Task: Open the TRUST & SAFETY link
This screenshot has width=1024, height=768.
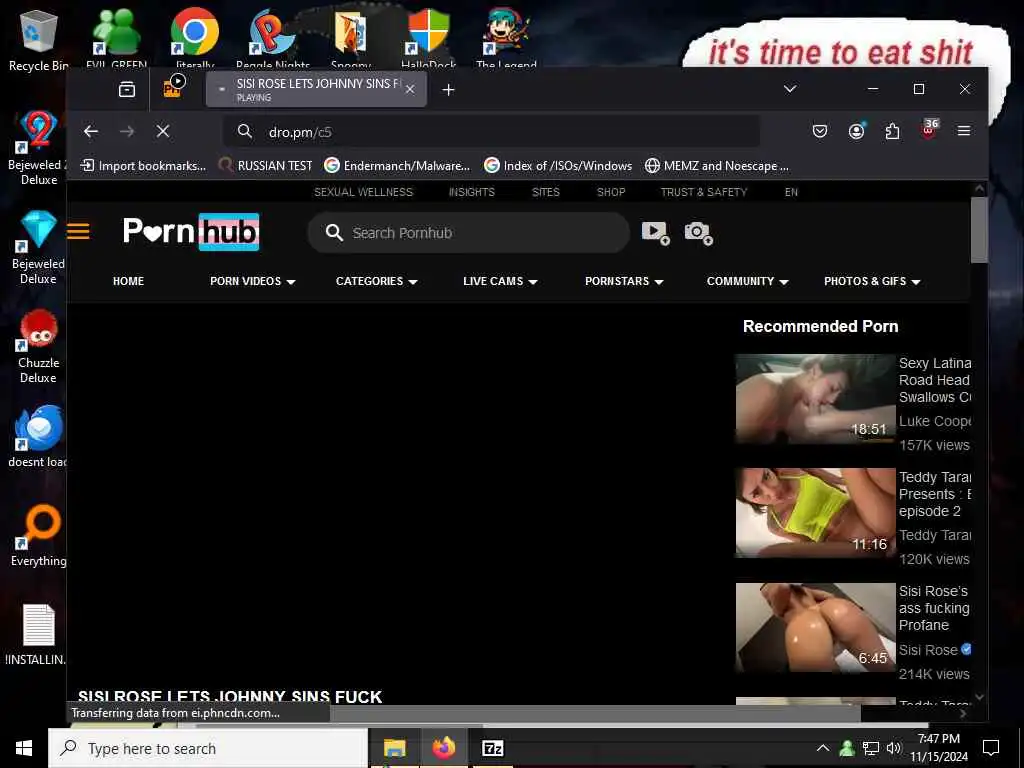Action: click(x=703, y=192)
